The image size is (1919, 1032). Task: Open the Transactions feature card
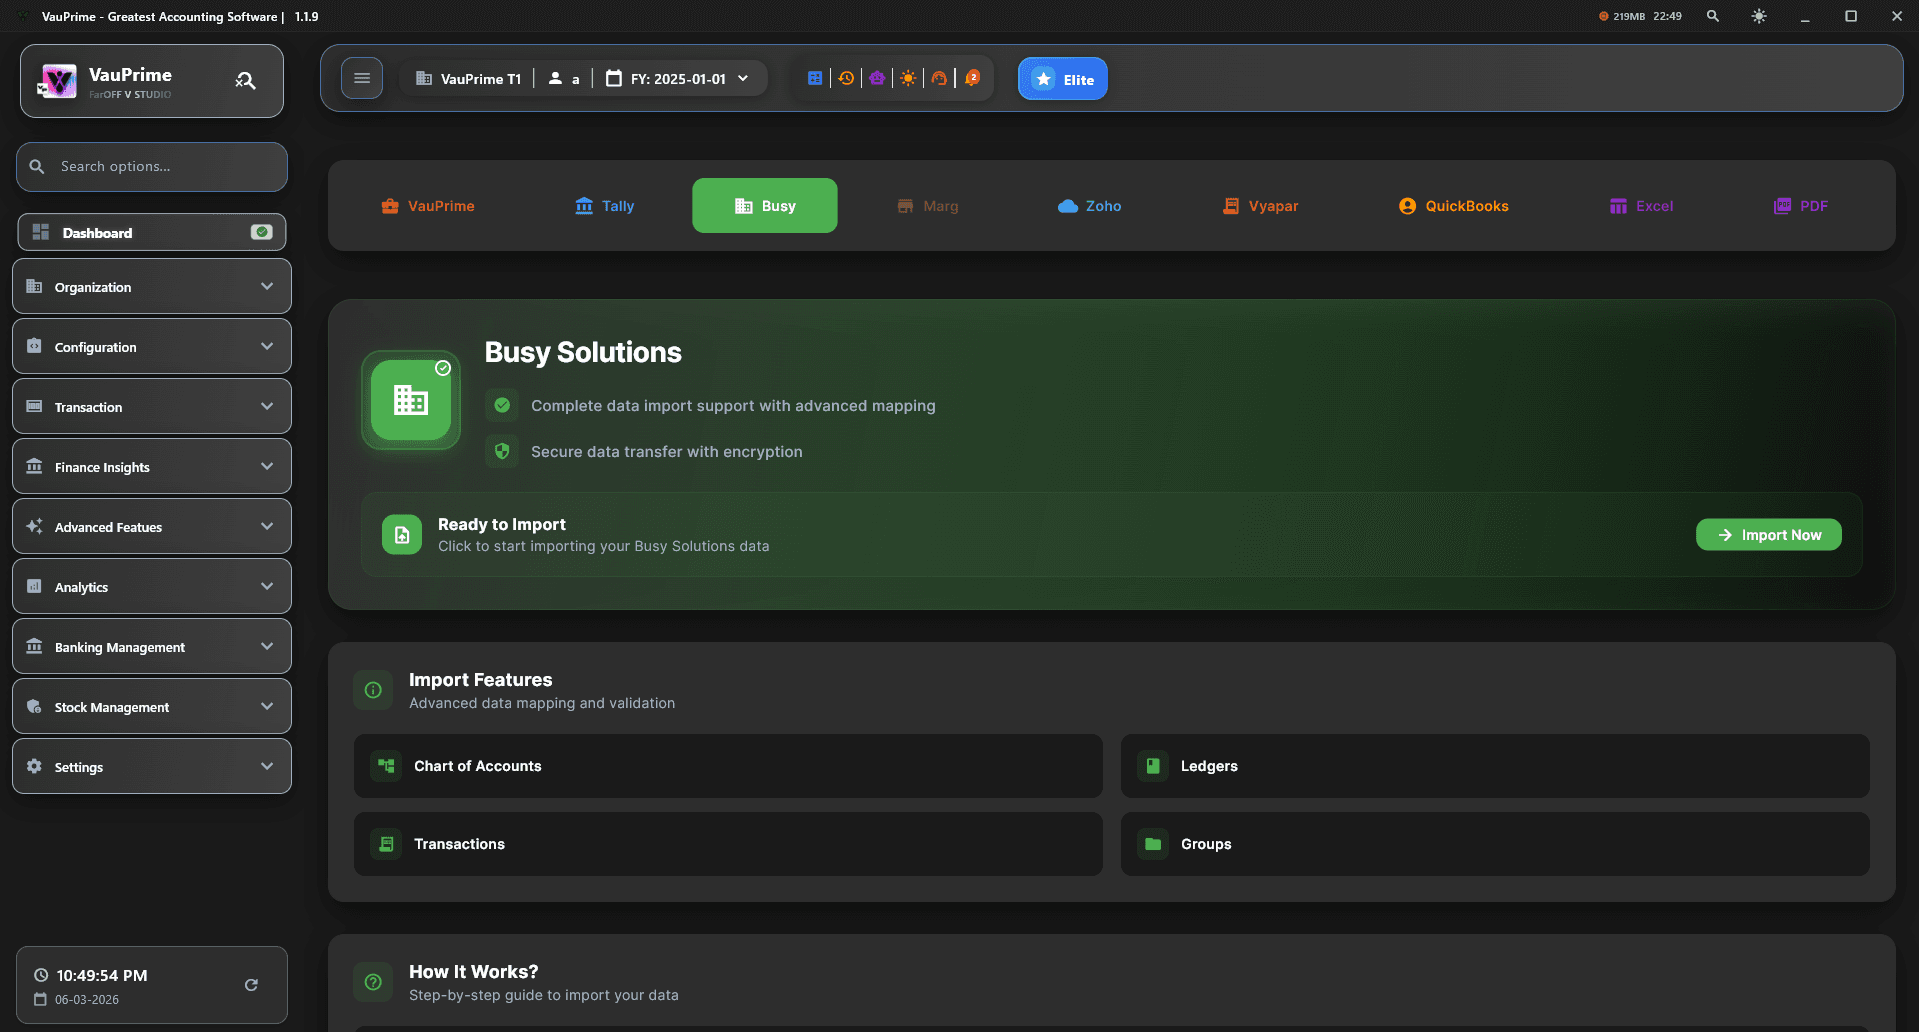[x=728, y=844]
